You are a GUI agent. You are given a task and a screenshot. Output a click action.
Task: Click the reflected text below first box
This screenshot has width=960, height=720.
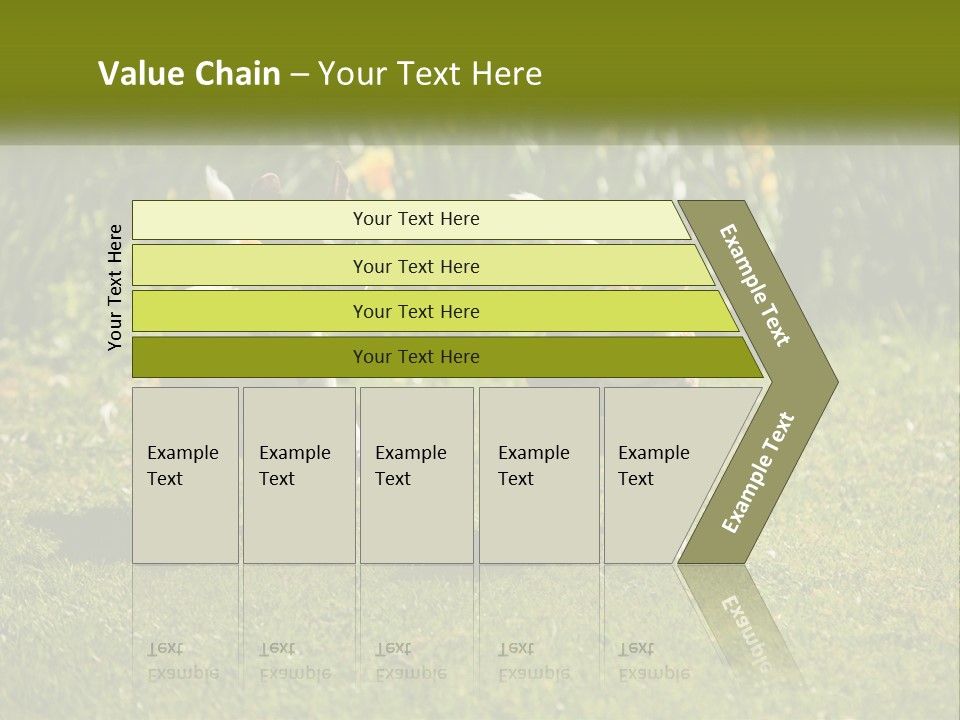[x=182, y=661]
